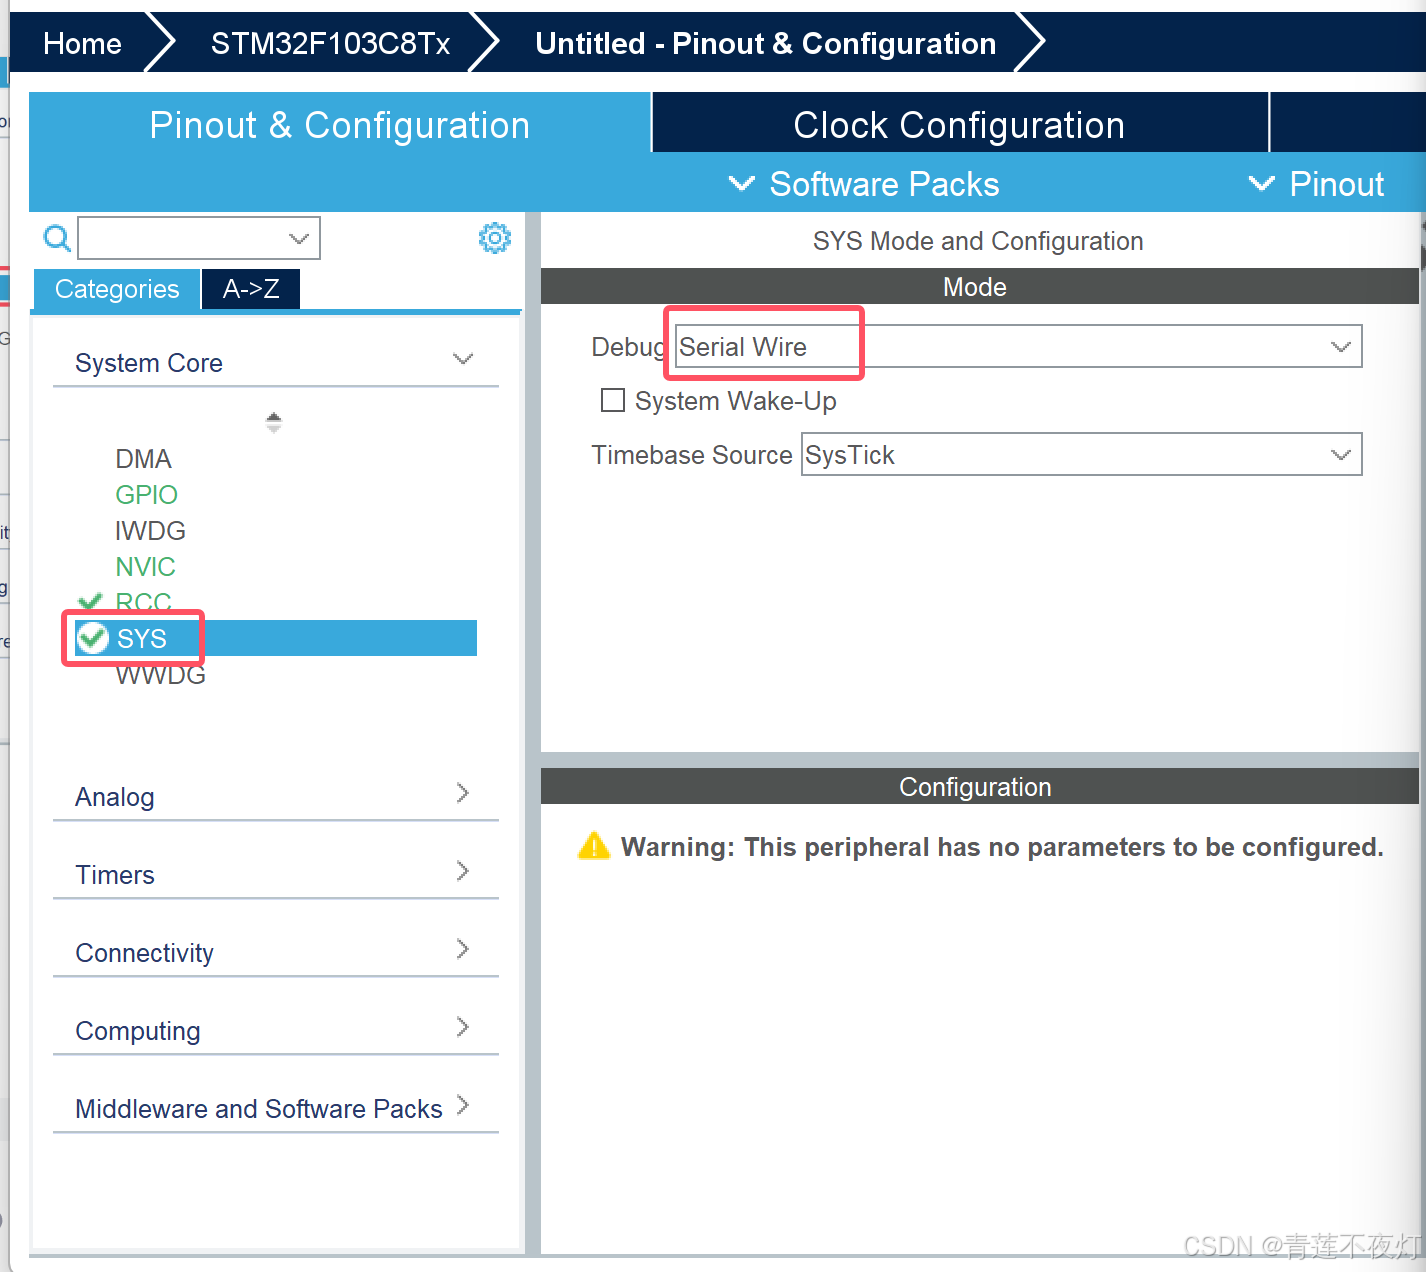Click the sort arrows above DMA
Screen dimensions: 1426x1272
pos(273,422)
